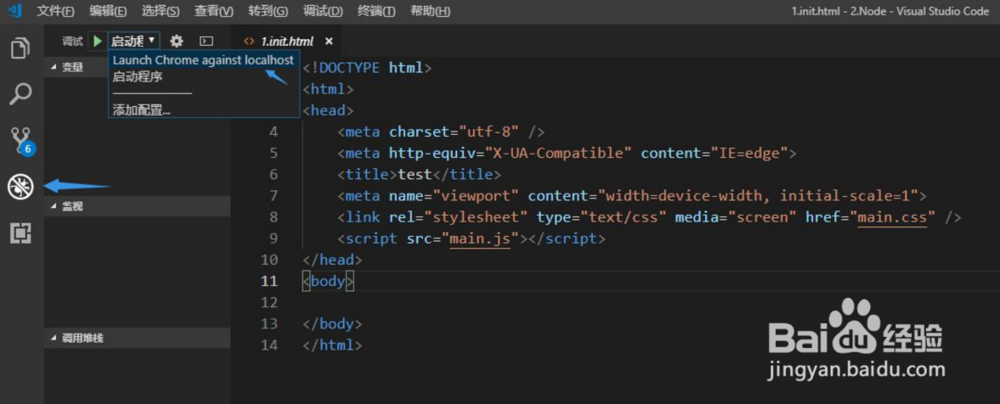Image resolution: width=1000 pixels, height=404 pixels.
Task: Open the Extensions icon
Action: coord(20,233)
